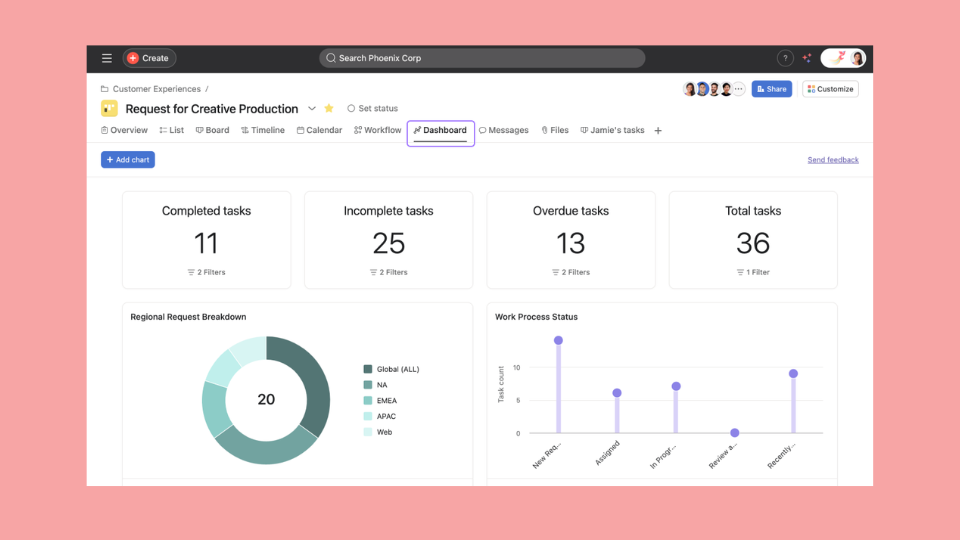Click in the Search Phoenix Corp field

click(x=482, y=58)
